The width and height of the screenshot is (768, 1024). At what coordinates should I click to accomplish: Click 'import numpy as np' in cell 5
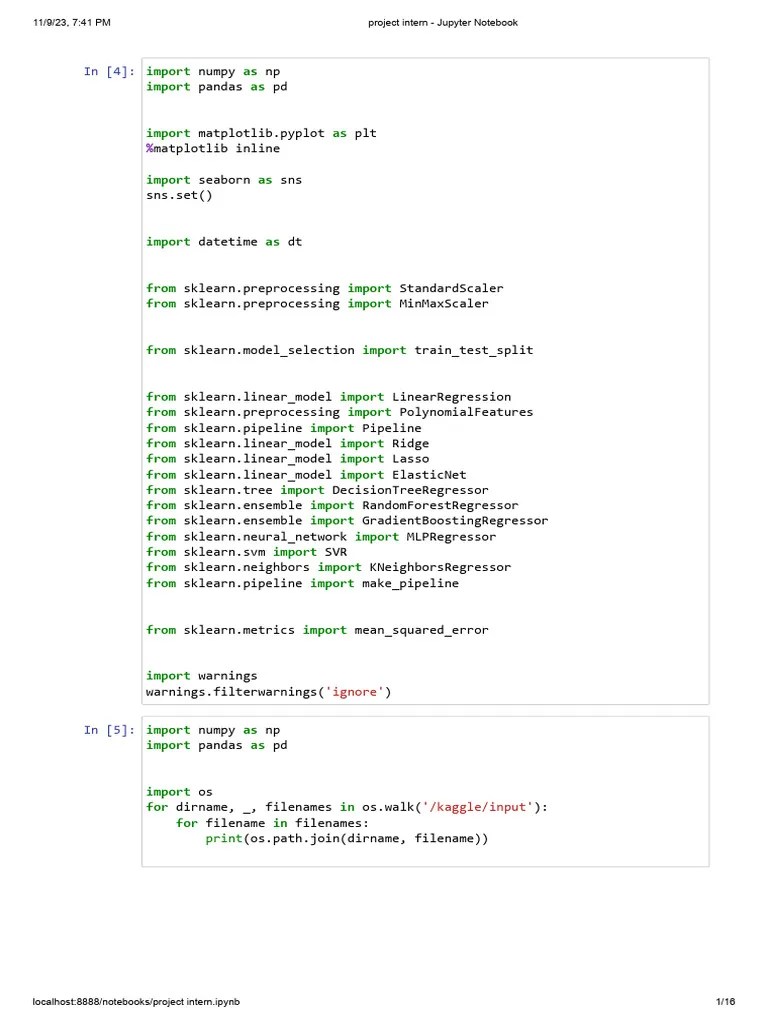213,730
